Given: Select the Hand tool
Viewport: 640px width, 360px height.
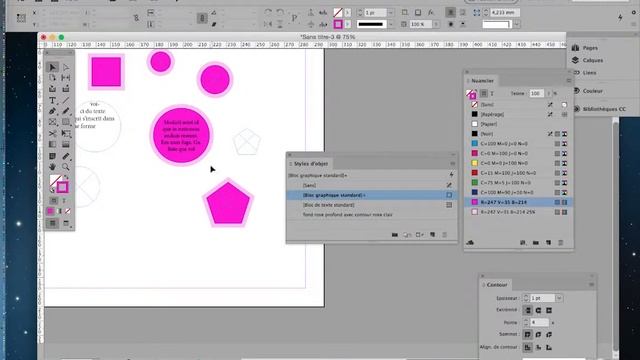Looking at the screenshot, I should pyautogui.click(x=52, y=167).
